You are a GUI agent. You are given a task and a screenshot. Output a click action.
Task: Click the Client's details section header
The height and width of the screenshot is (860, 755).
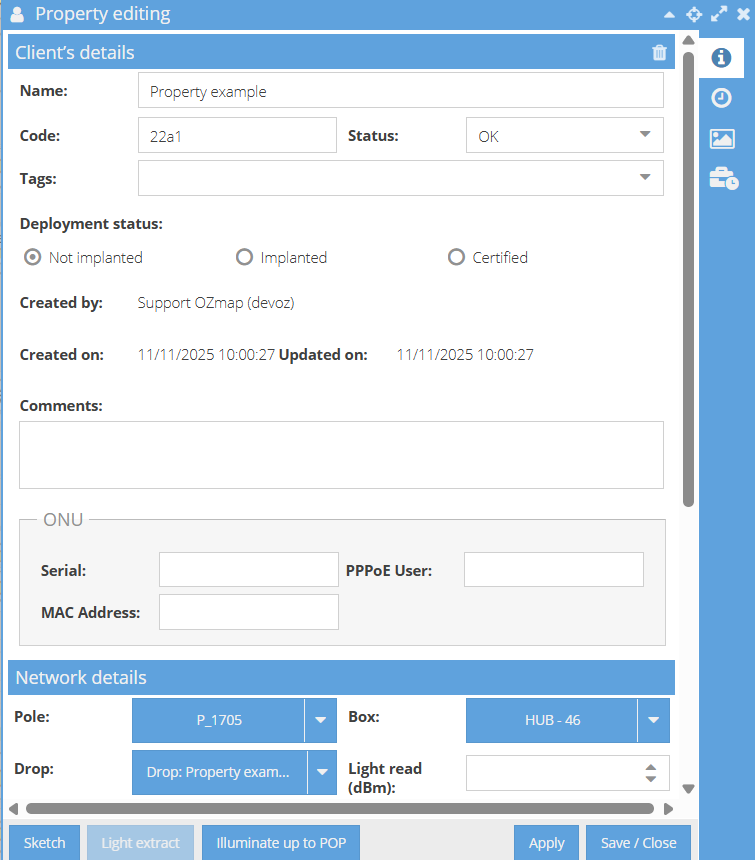[341, 52]
